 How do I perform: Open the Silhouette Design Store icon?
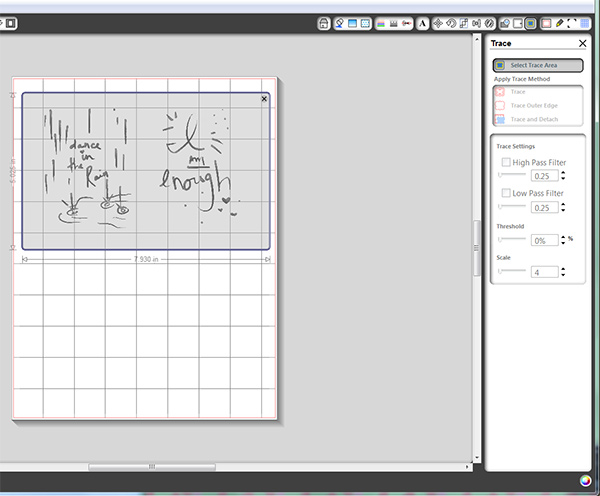click(x=324, y=24)
